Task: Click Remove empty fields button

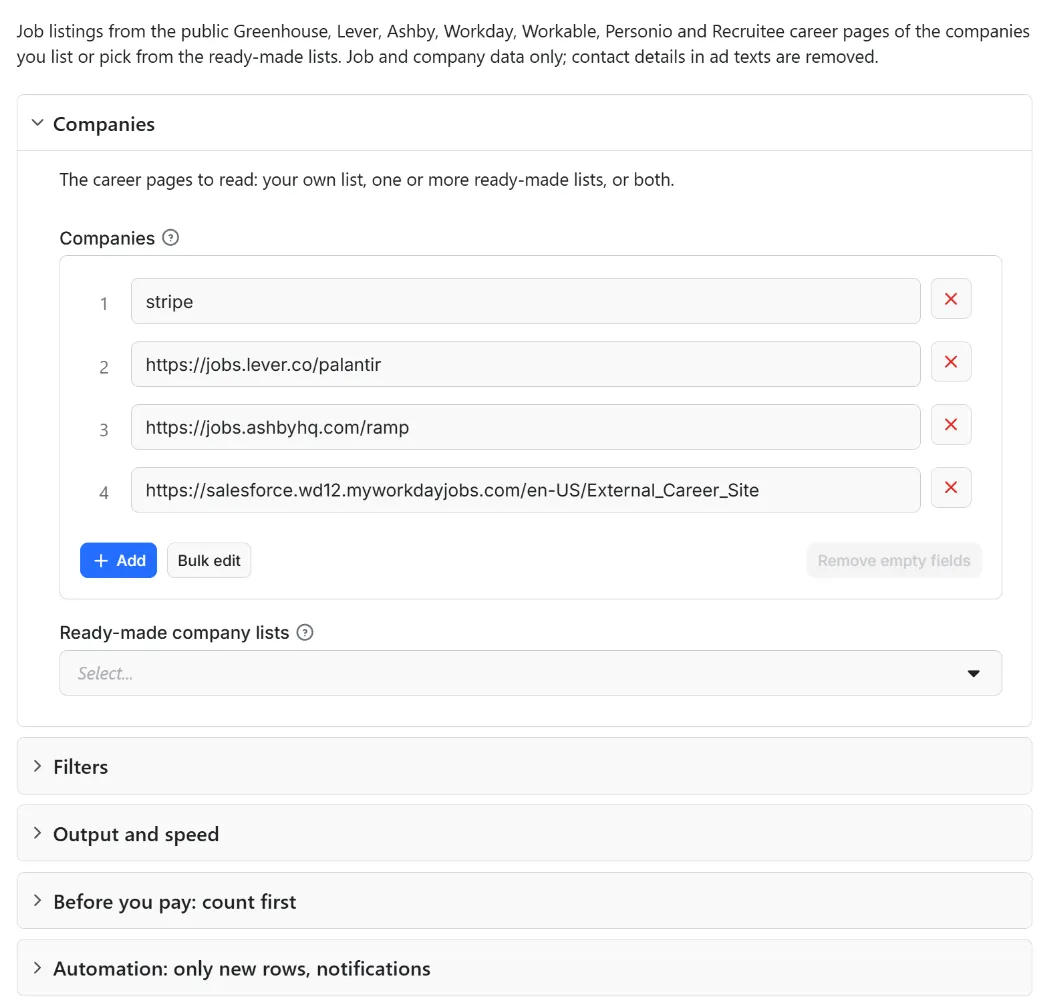Action: click(894, 560)
